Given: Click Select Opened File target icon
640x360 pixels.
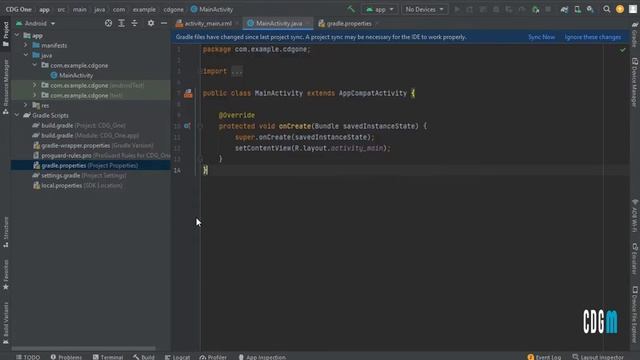Looking at the screenshot, I should tap(108, 23).
